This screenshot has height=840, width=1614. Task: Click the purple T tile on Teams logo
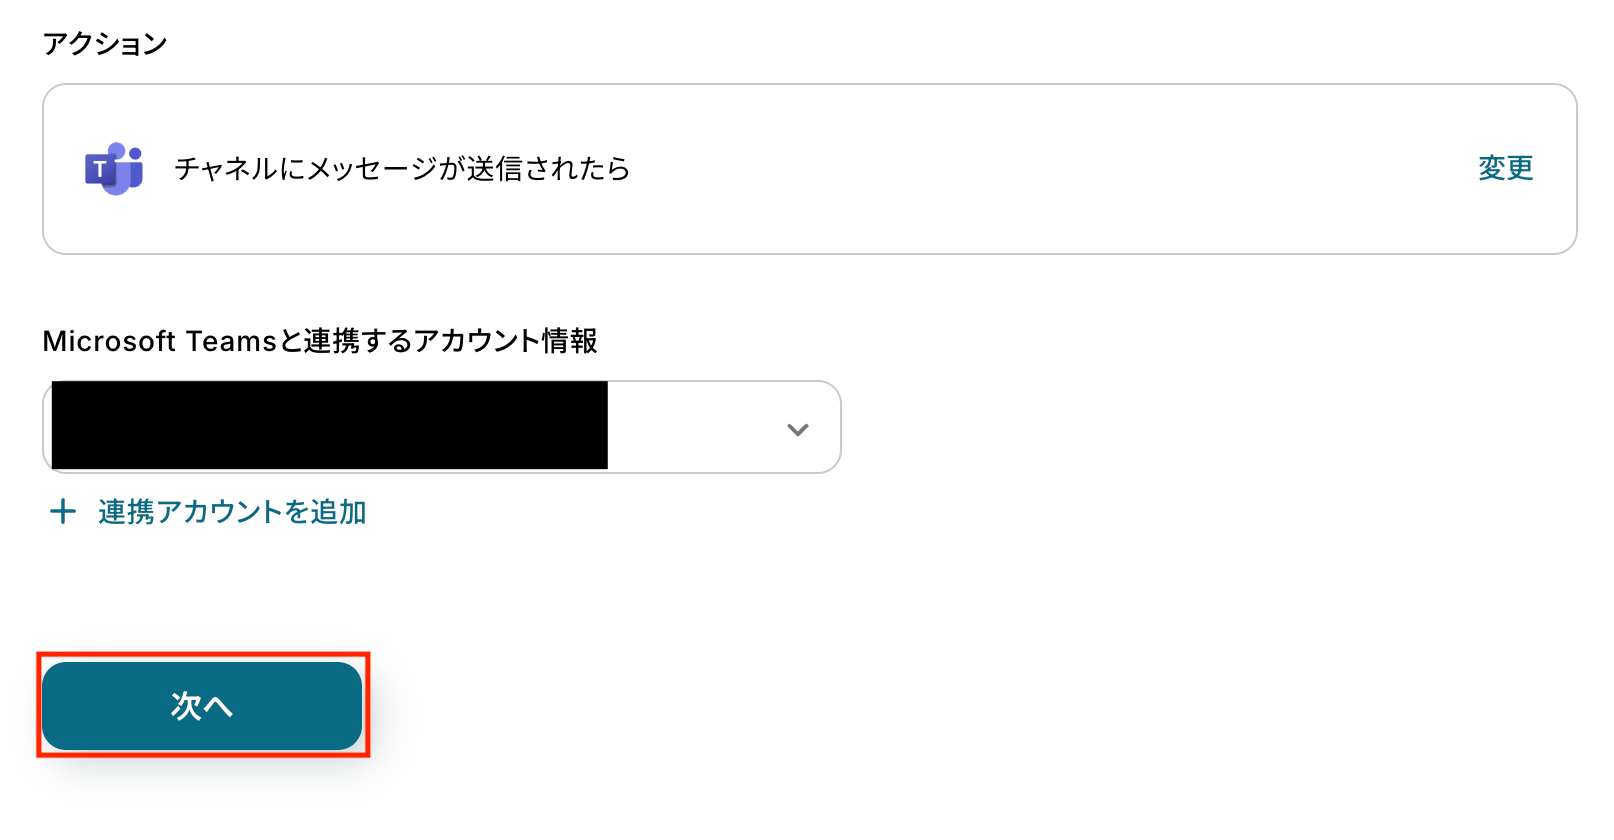(100, 169)
